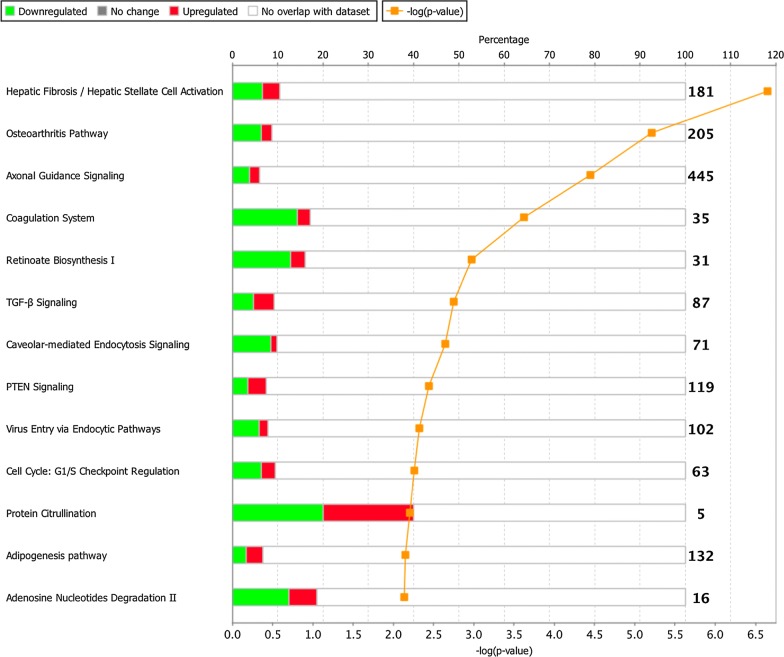Click the gene count 5
784x657 pixels.
(x=700, y=514)
